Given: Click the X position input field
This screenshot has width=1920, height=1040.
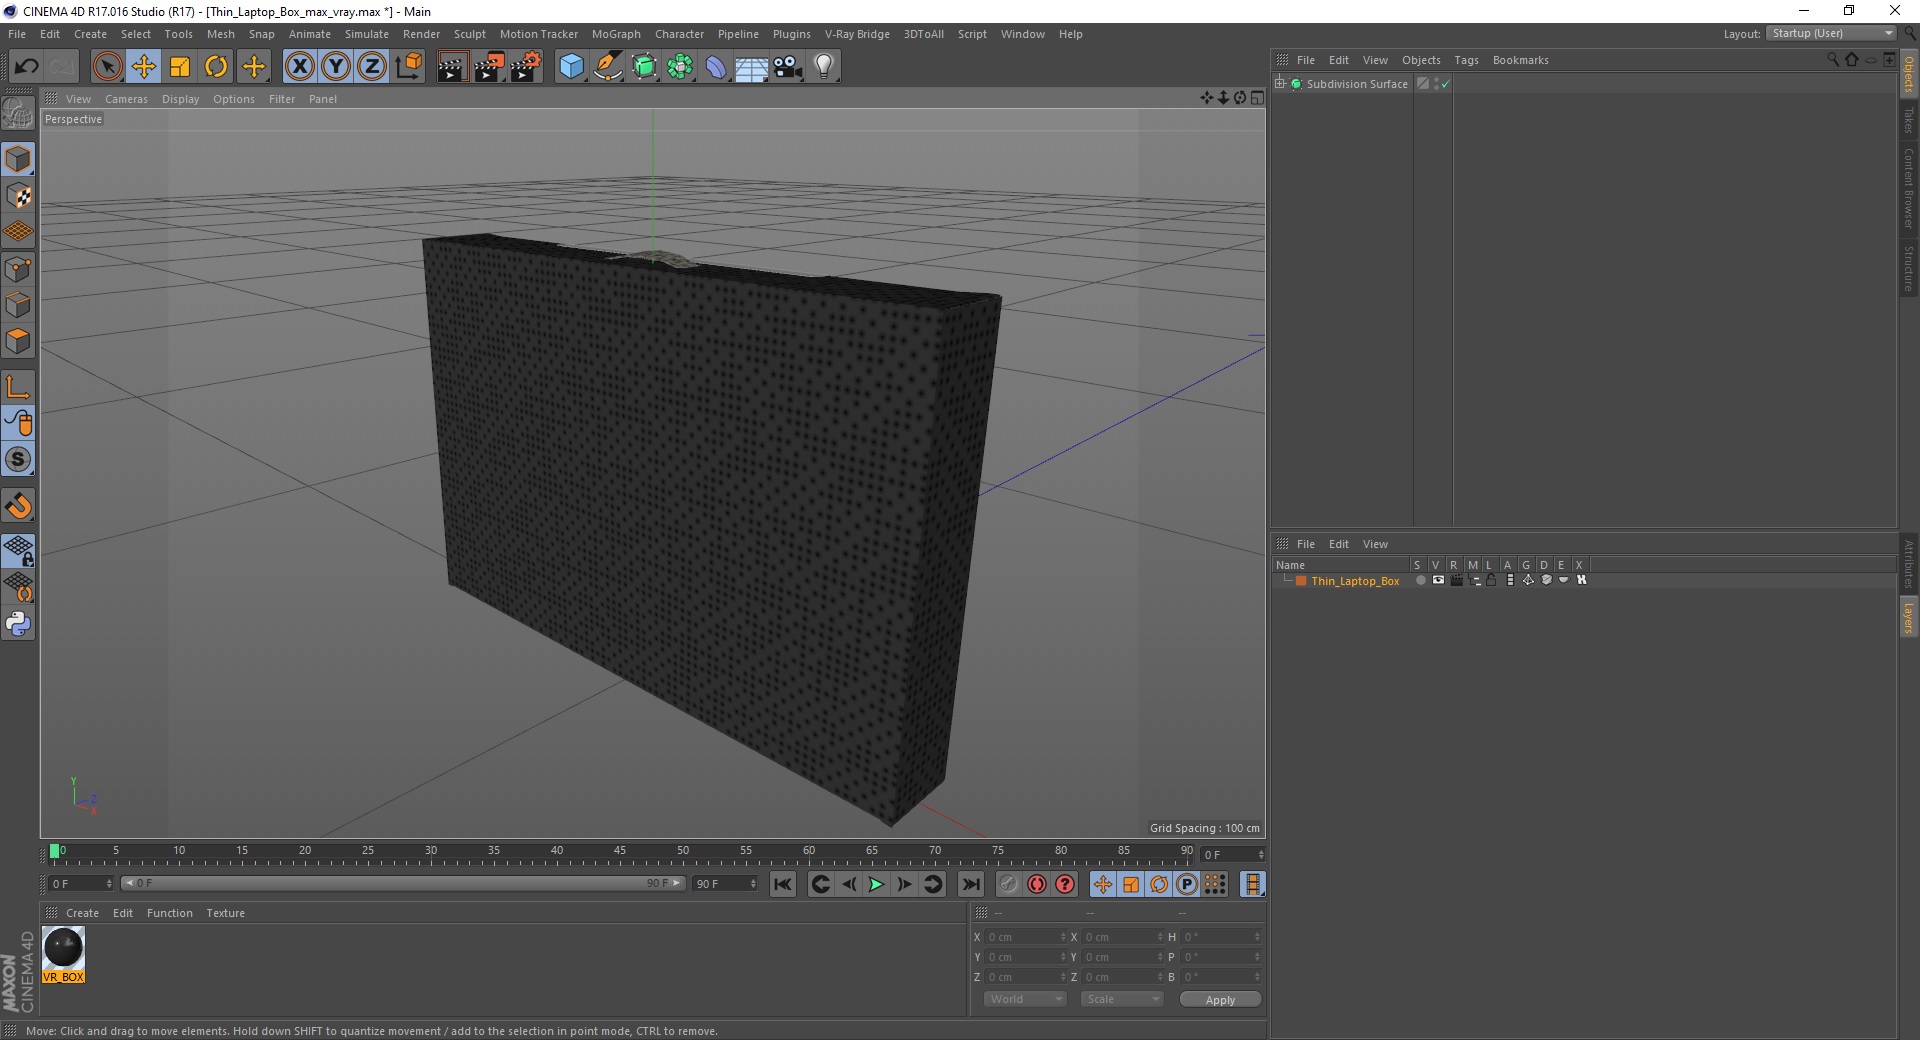Looking at the screenshot, I should point(1027,937).
